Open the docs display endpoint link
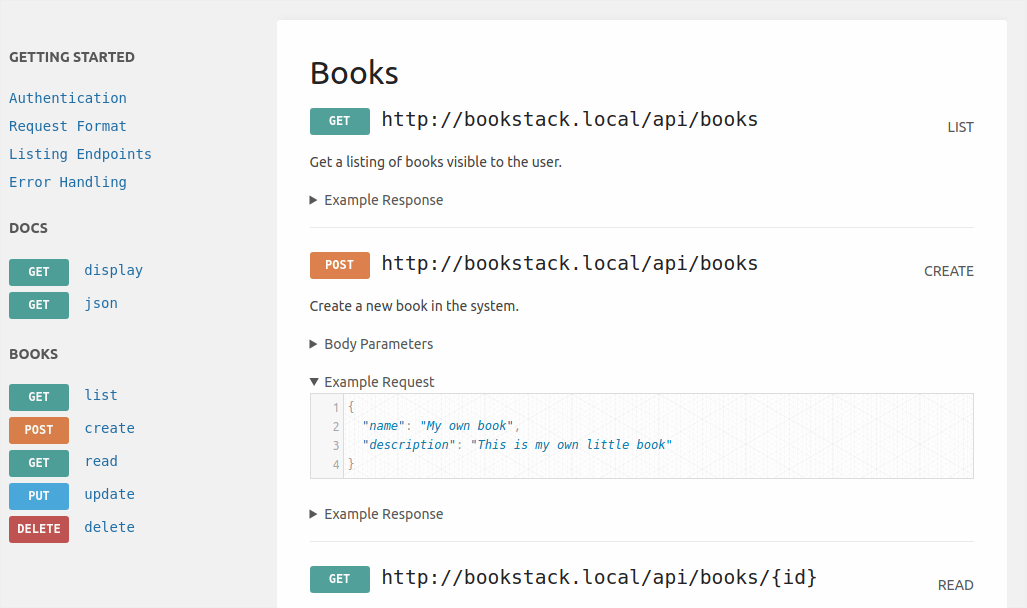Screen dimensions: 1027x608 pyautogui.click(x=113, y=271)
